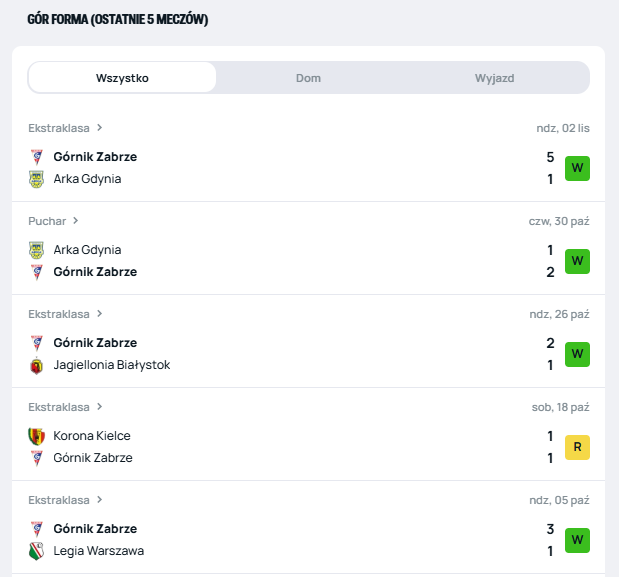Image resolution: width=619 pixels, height=577 pixels.
Task: Open Ekstraklasa chevron for 02 lis match
Action: click(x=100, y=128)
